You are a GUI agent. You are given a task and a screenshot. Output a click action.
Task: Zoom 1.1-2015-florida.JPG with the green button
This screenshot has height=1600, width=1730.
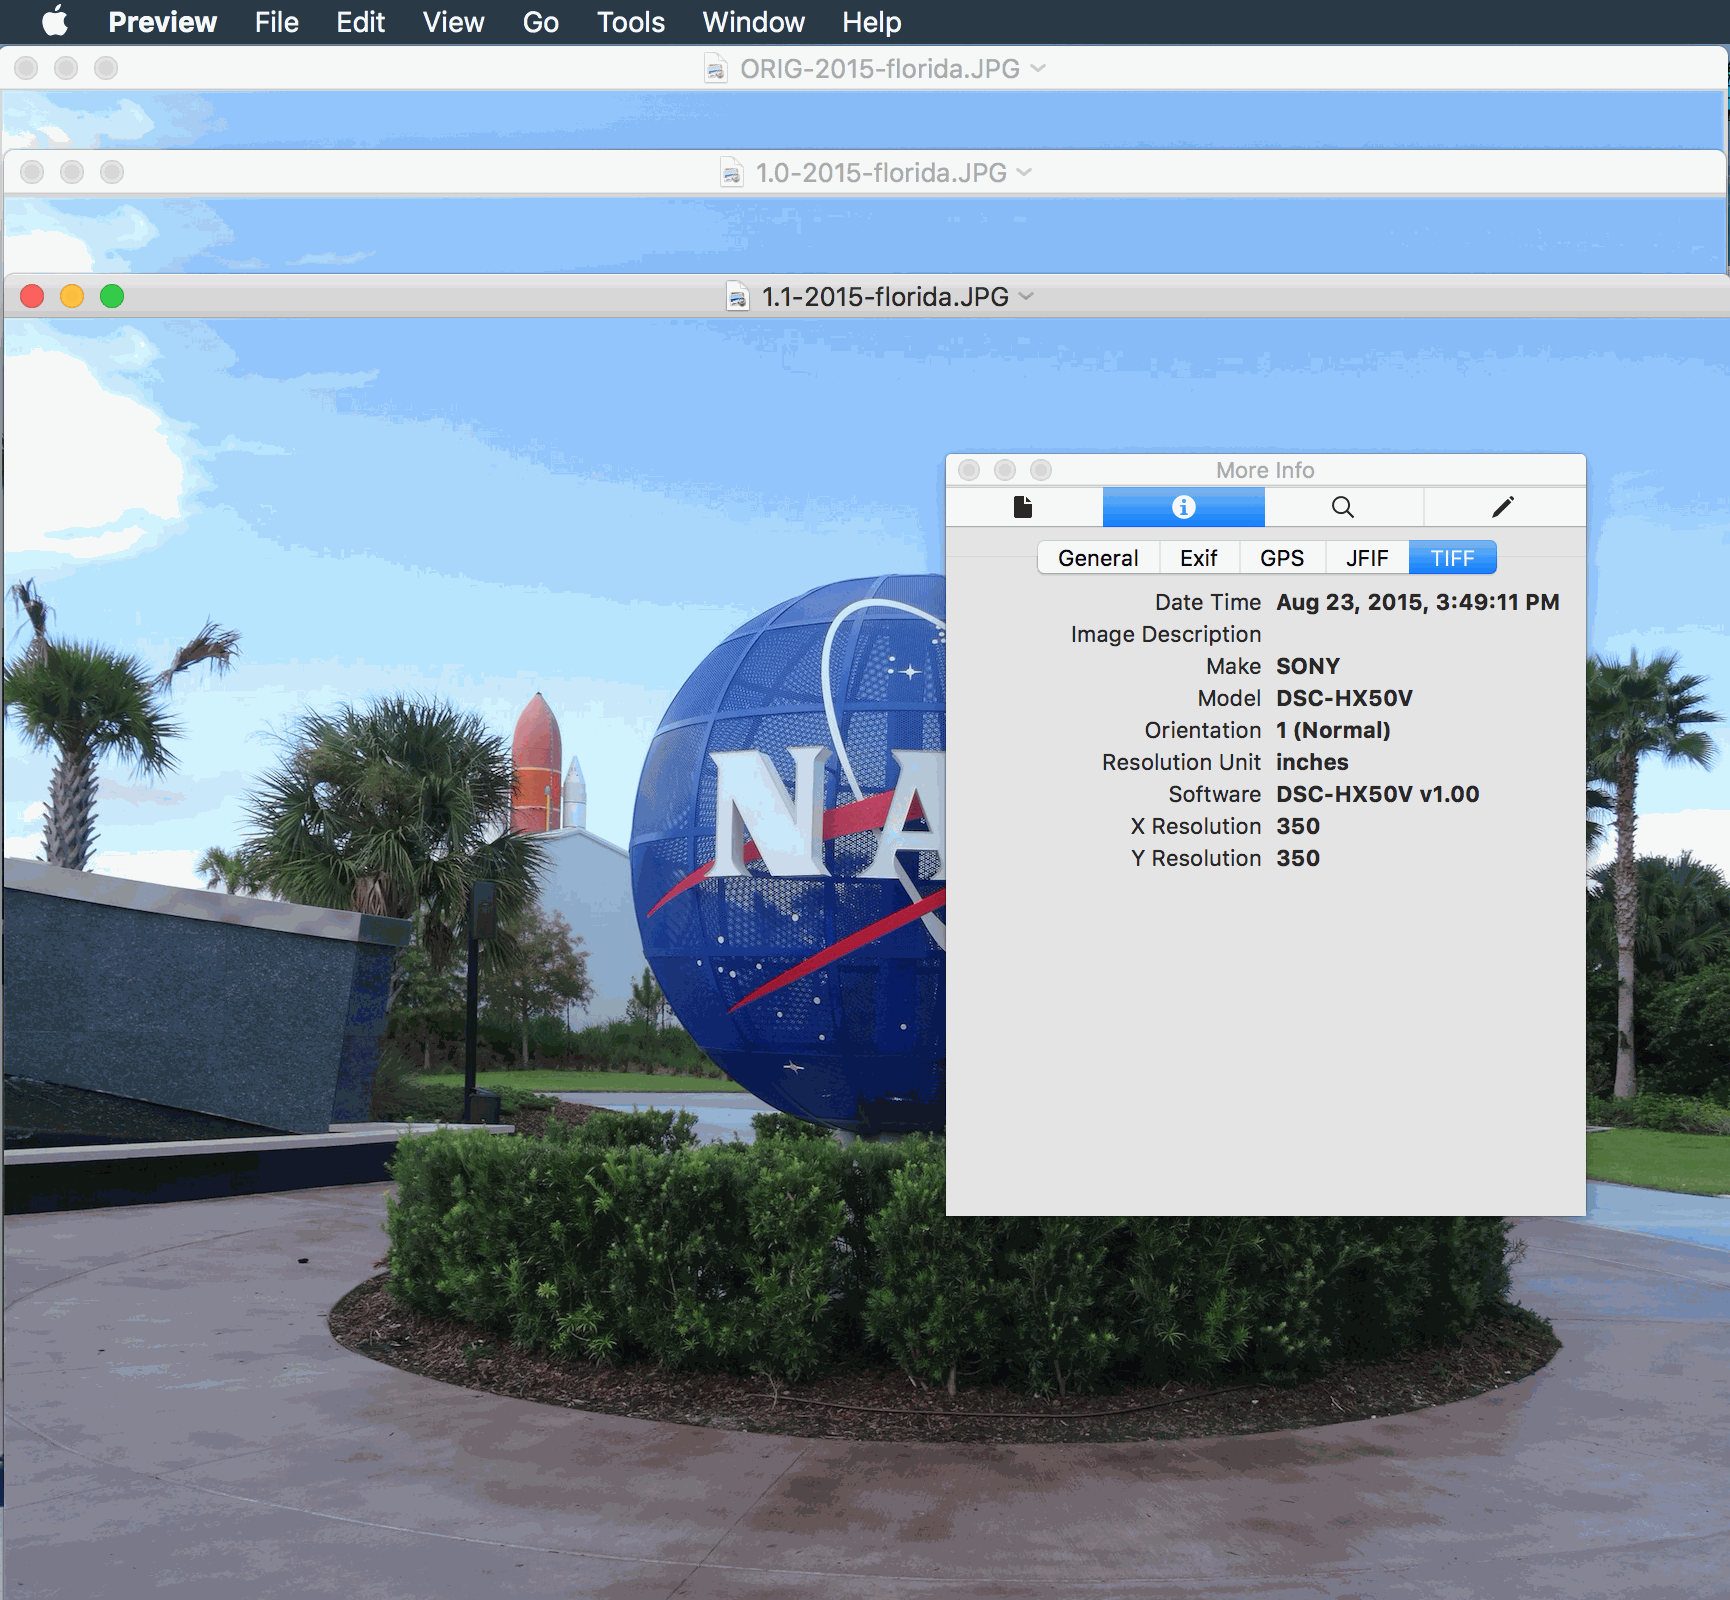point(112,296)
